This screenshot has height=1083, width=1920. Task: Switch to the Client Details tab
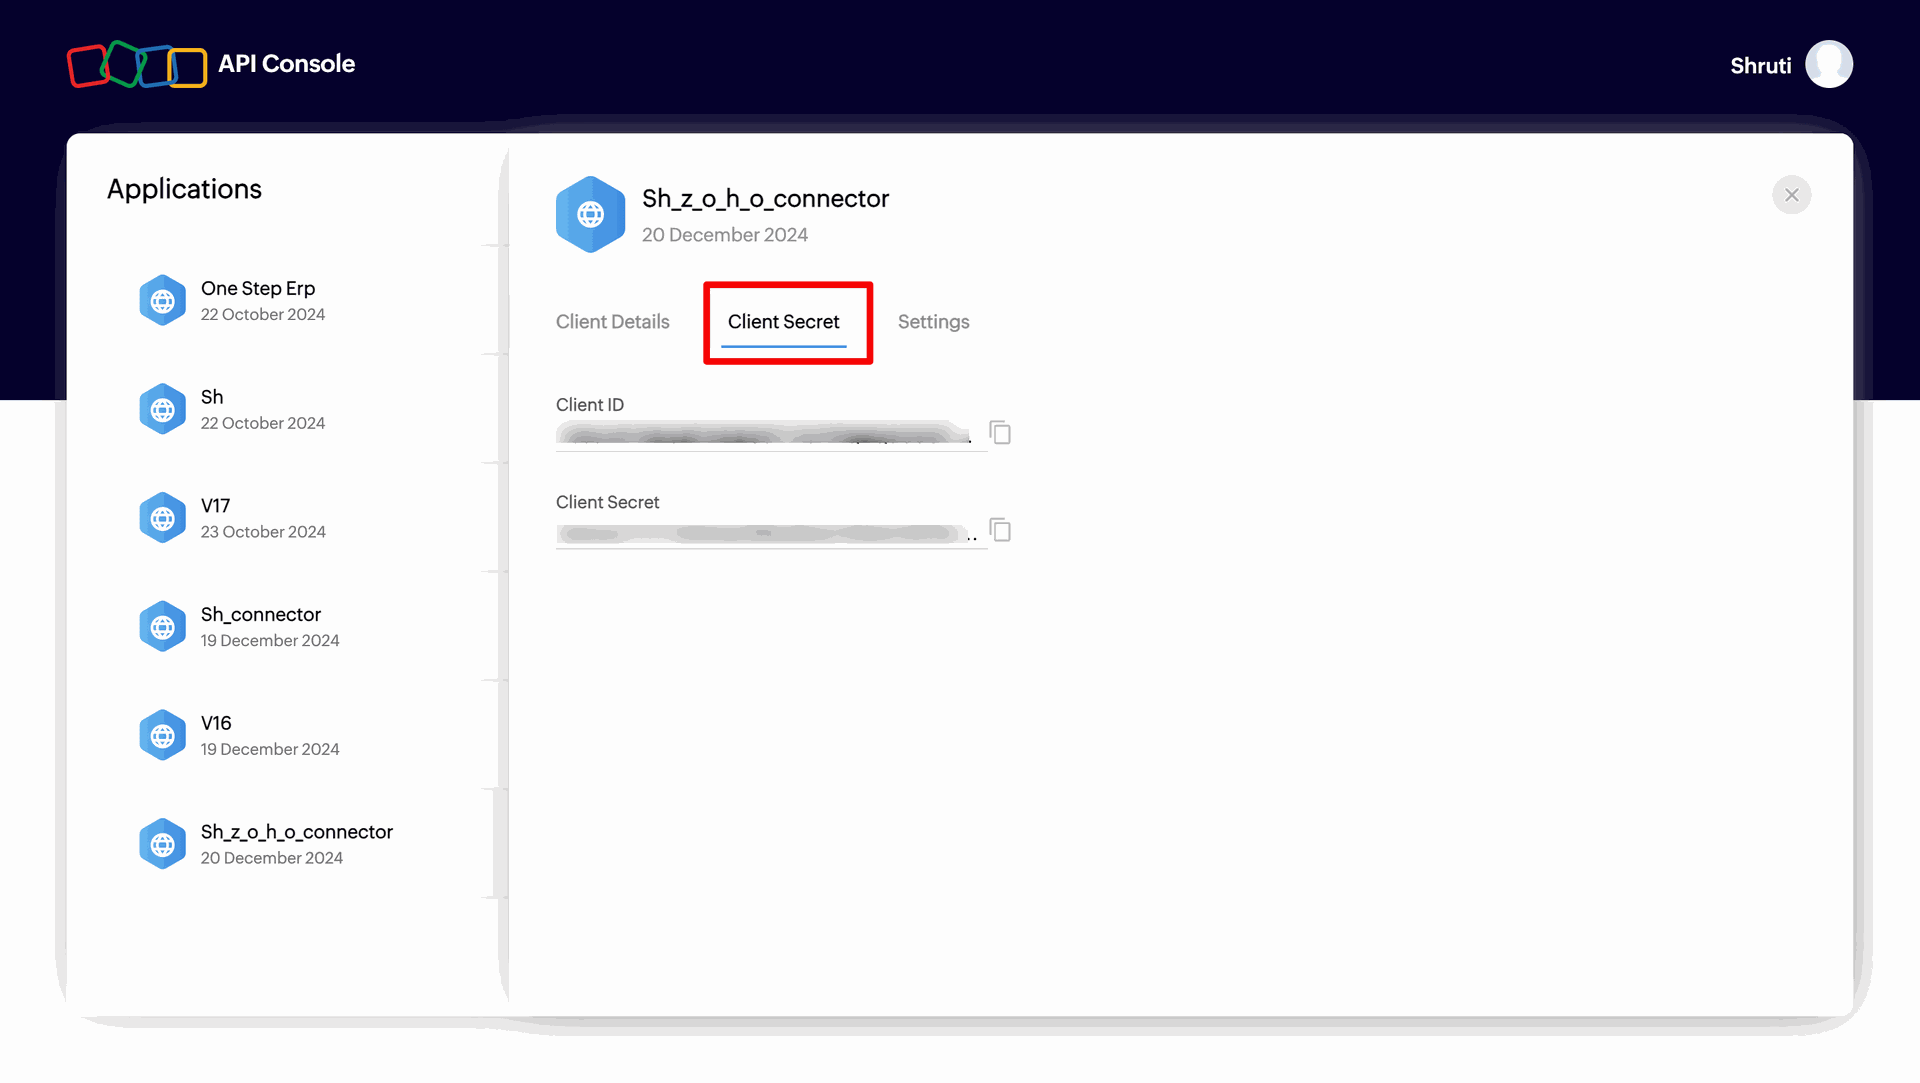(x=612, y=322)
